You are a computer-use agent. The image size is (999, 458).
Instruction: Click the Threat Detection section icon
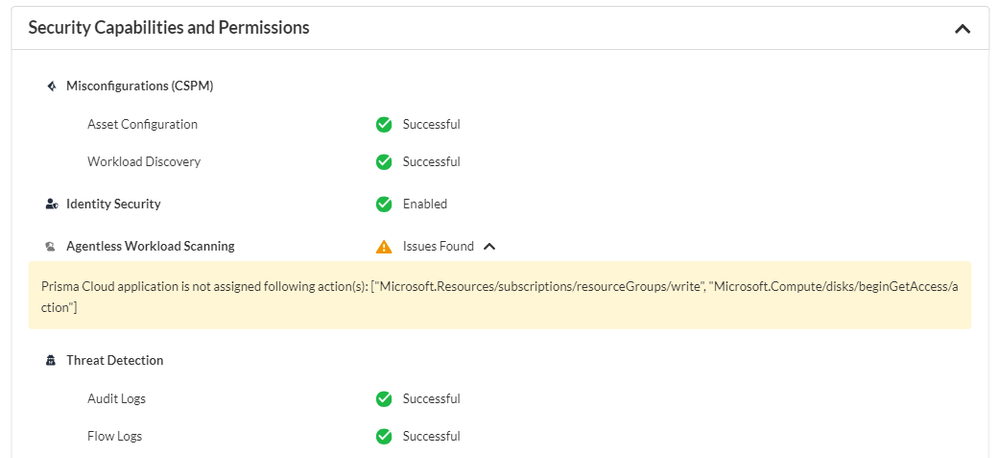click(x=51, y=361)
